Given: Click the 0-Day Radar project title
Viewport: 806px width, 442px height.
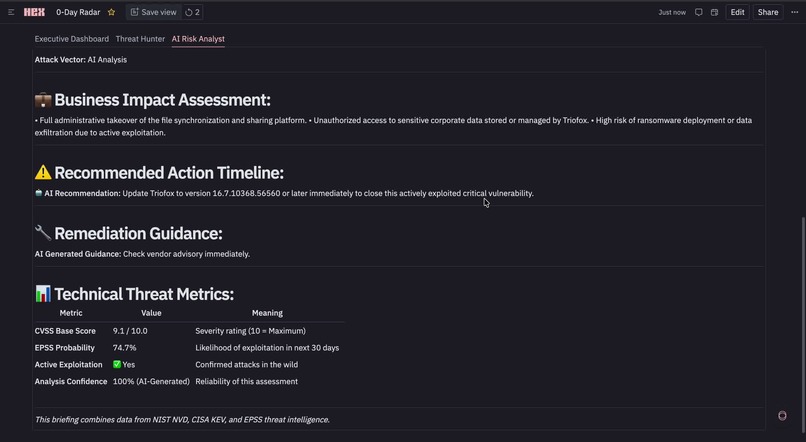Looking at the screenshot, I should pos(78,12).
